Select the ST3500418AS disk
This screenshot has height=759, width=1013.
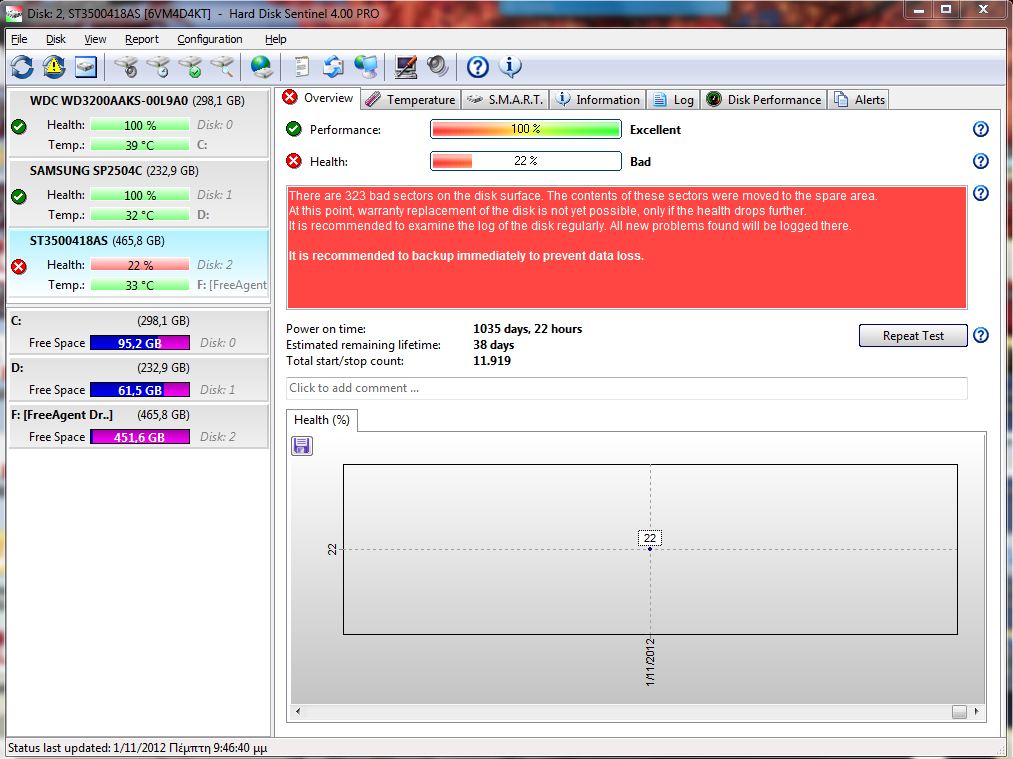click(138, 263)
